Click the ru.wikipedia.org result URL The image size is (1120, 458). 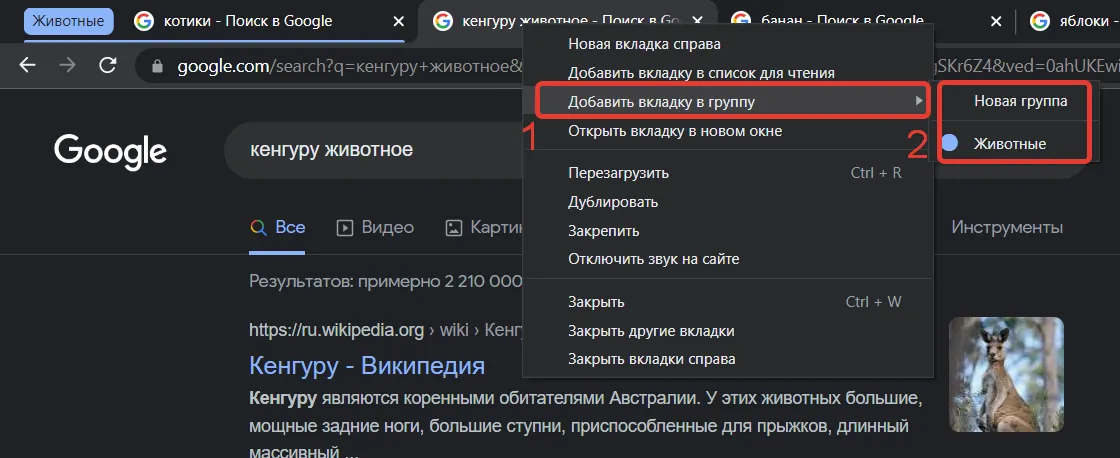point(336,329)
